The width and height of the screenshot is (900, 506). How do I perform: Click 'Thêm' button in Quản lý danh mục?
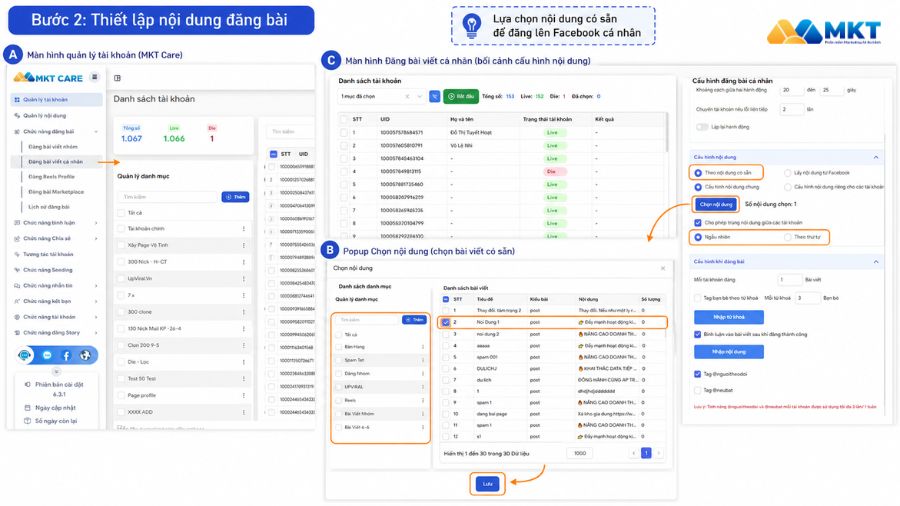pos(235,197)
